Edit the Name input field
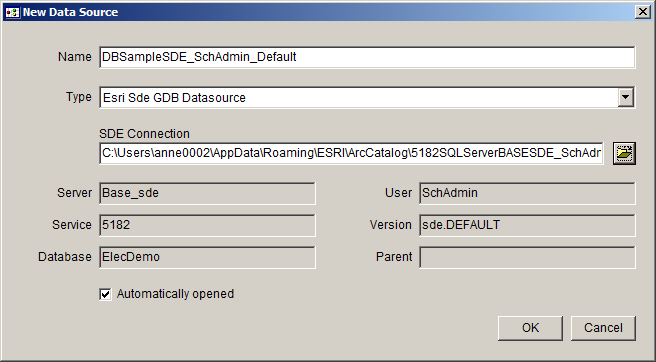The width and height of the screenshot is (656, 362). [x=367, y=57]
